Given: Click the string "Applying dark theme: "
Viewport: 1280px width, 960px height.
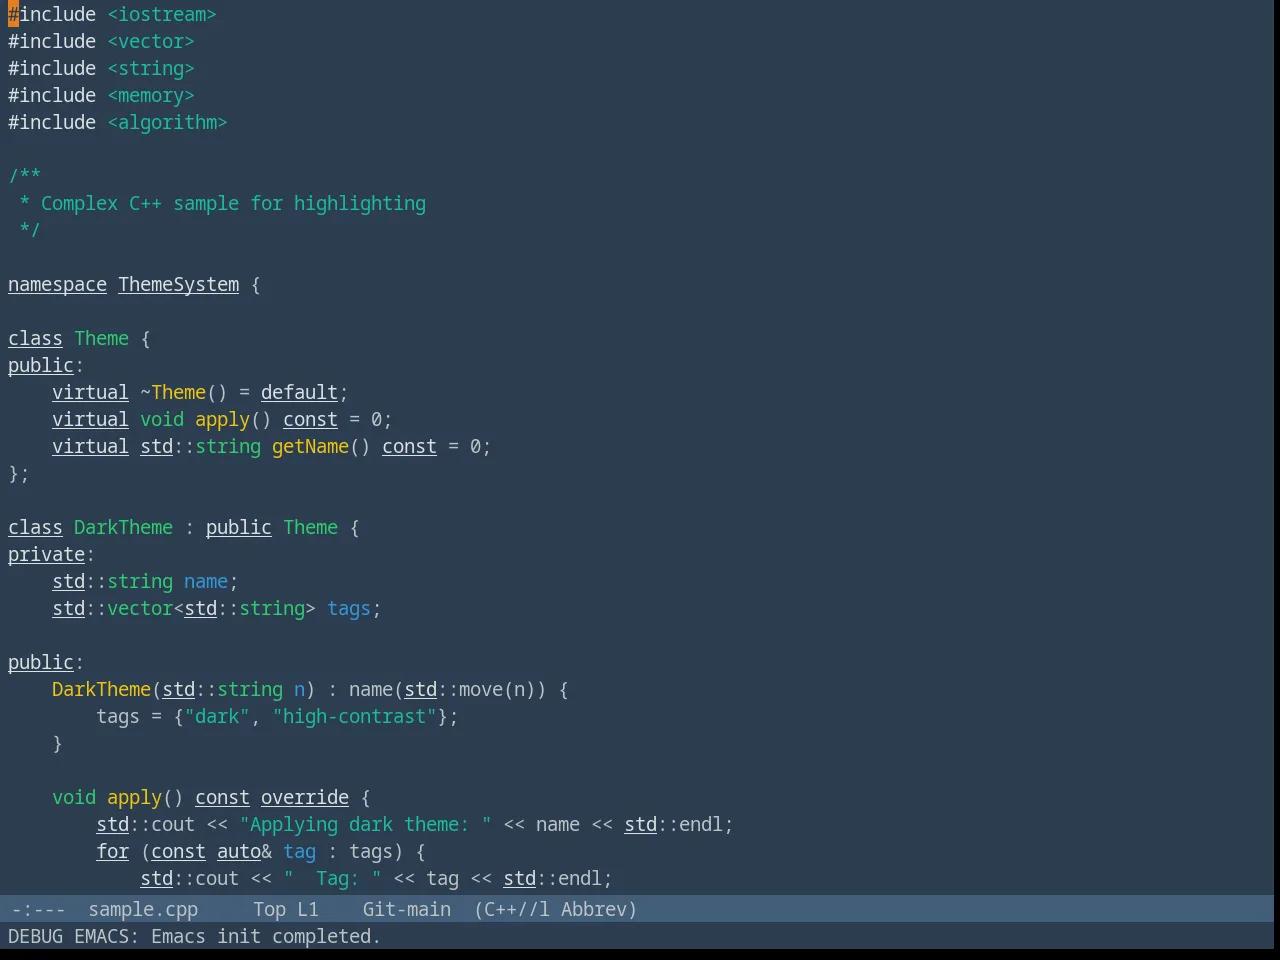Looking at the screenshot, I should [x=365, y=824].
